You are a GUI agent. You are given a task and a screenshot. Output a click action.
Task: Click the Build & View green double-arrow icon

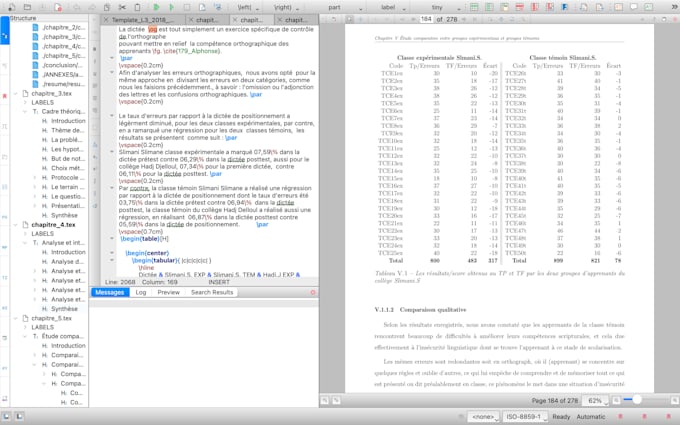click(156, 7)
